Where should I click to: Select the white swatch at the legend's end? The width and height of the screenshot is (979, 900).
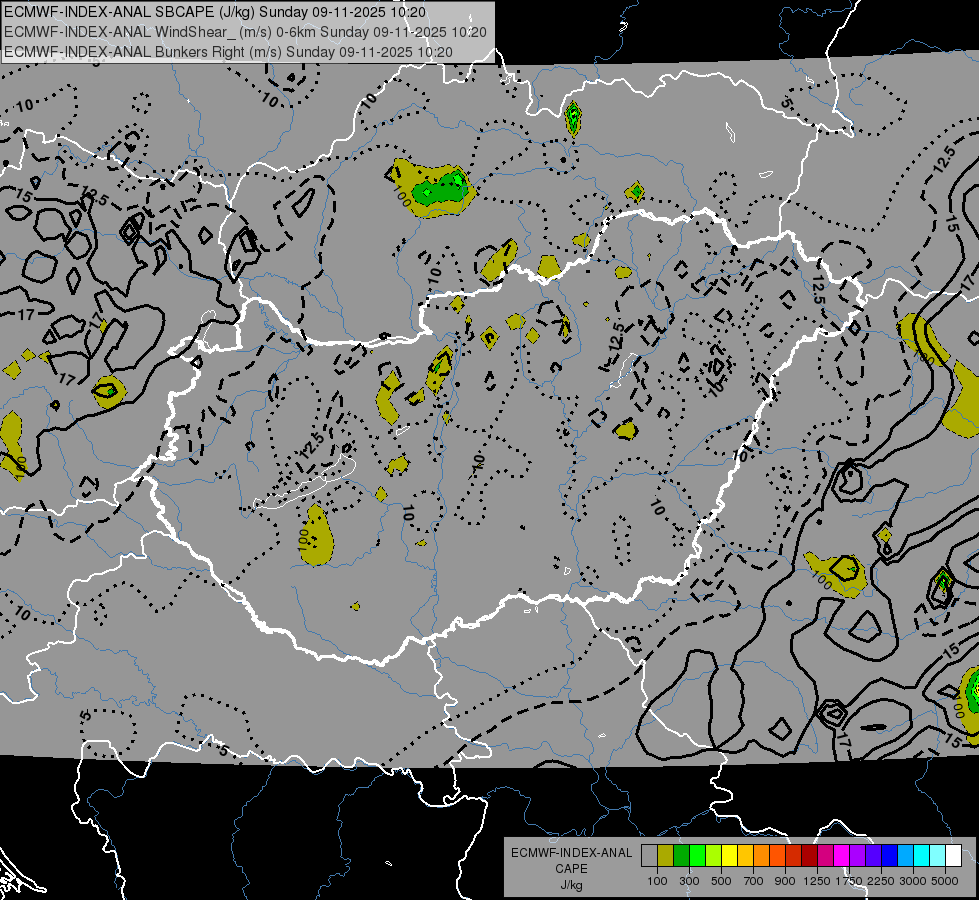click(x=953, y=855)
